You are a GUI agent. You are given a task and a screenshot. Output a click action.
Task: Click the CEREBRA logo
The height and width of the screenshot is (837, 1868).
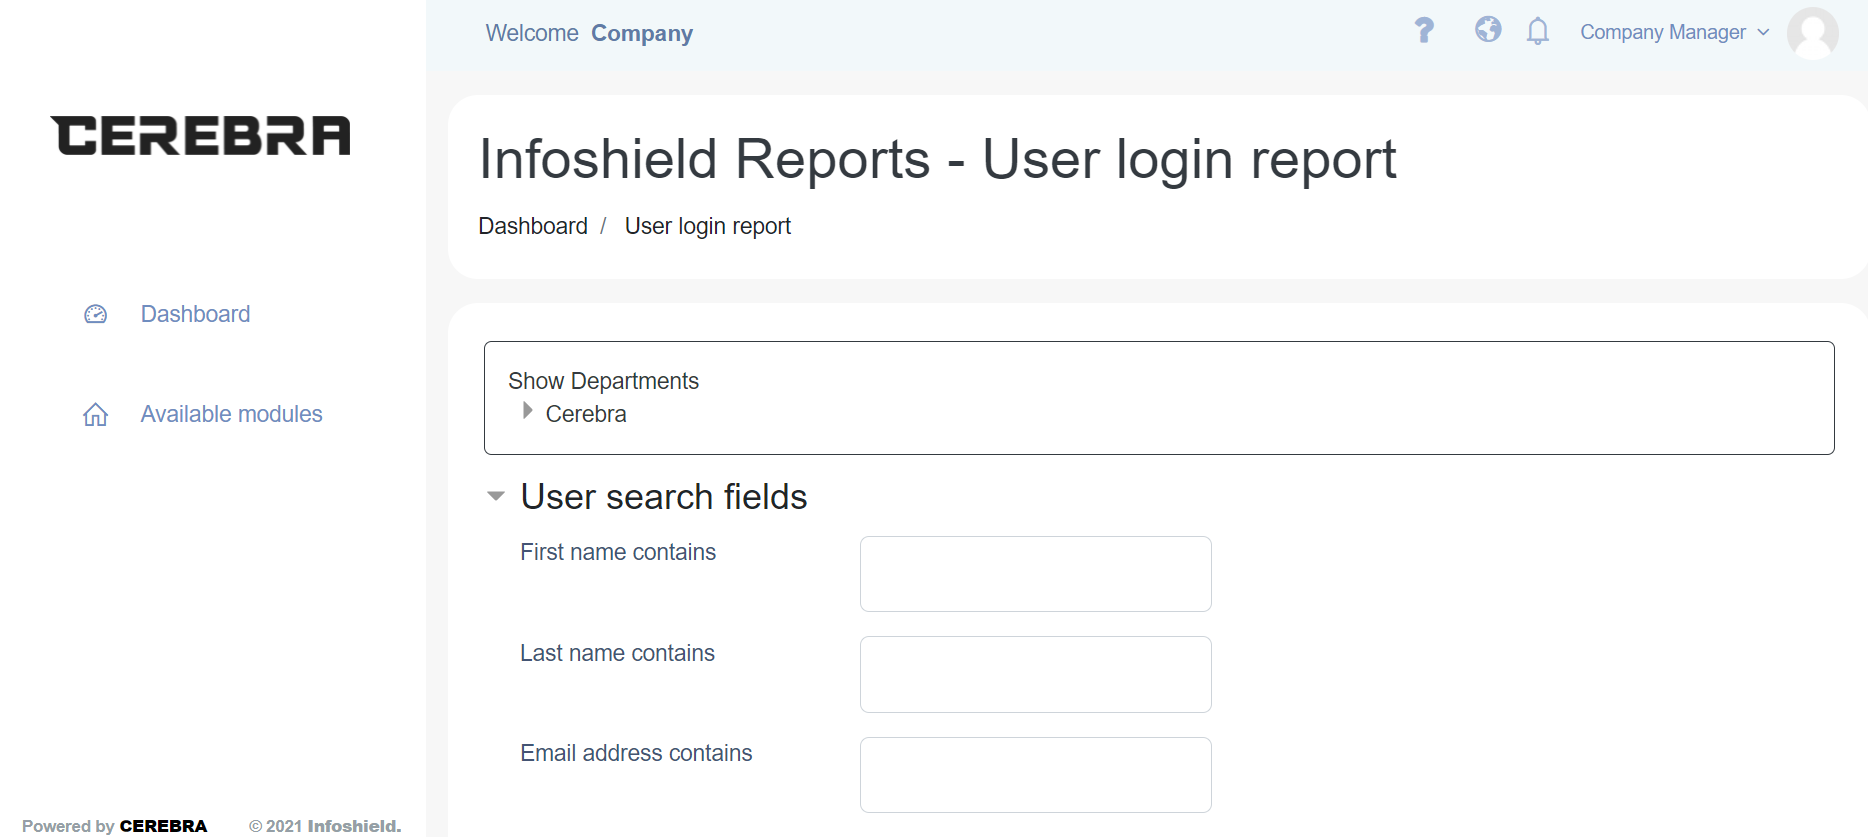[x=201, y=136]
